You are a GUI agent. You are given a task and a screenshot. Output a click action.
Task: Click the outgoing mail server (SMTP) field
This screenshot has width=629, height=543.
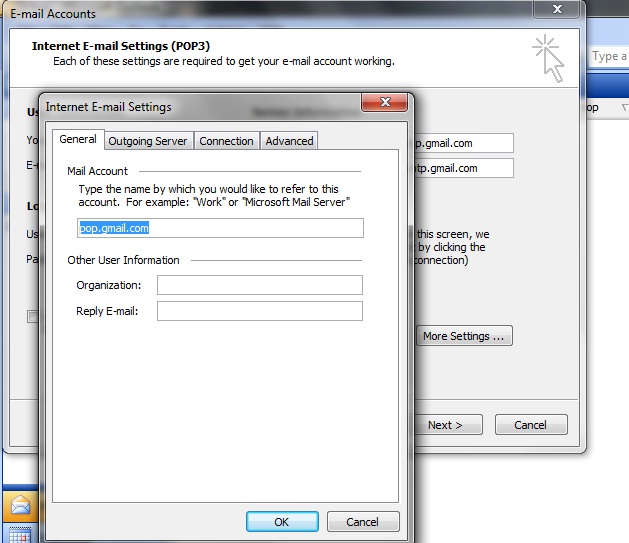(x=464, y=168)
